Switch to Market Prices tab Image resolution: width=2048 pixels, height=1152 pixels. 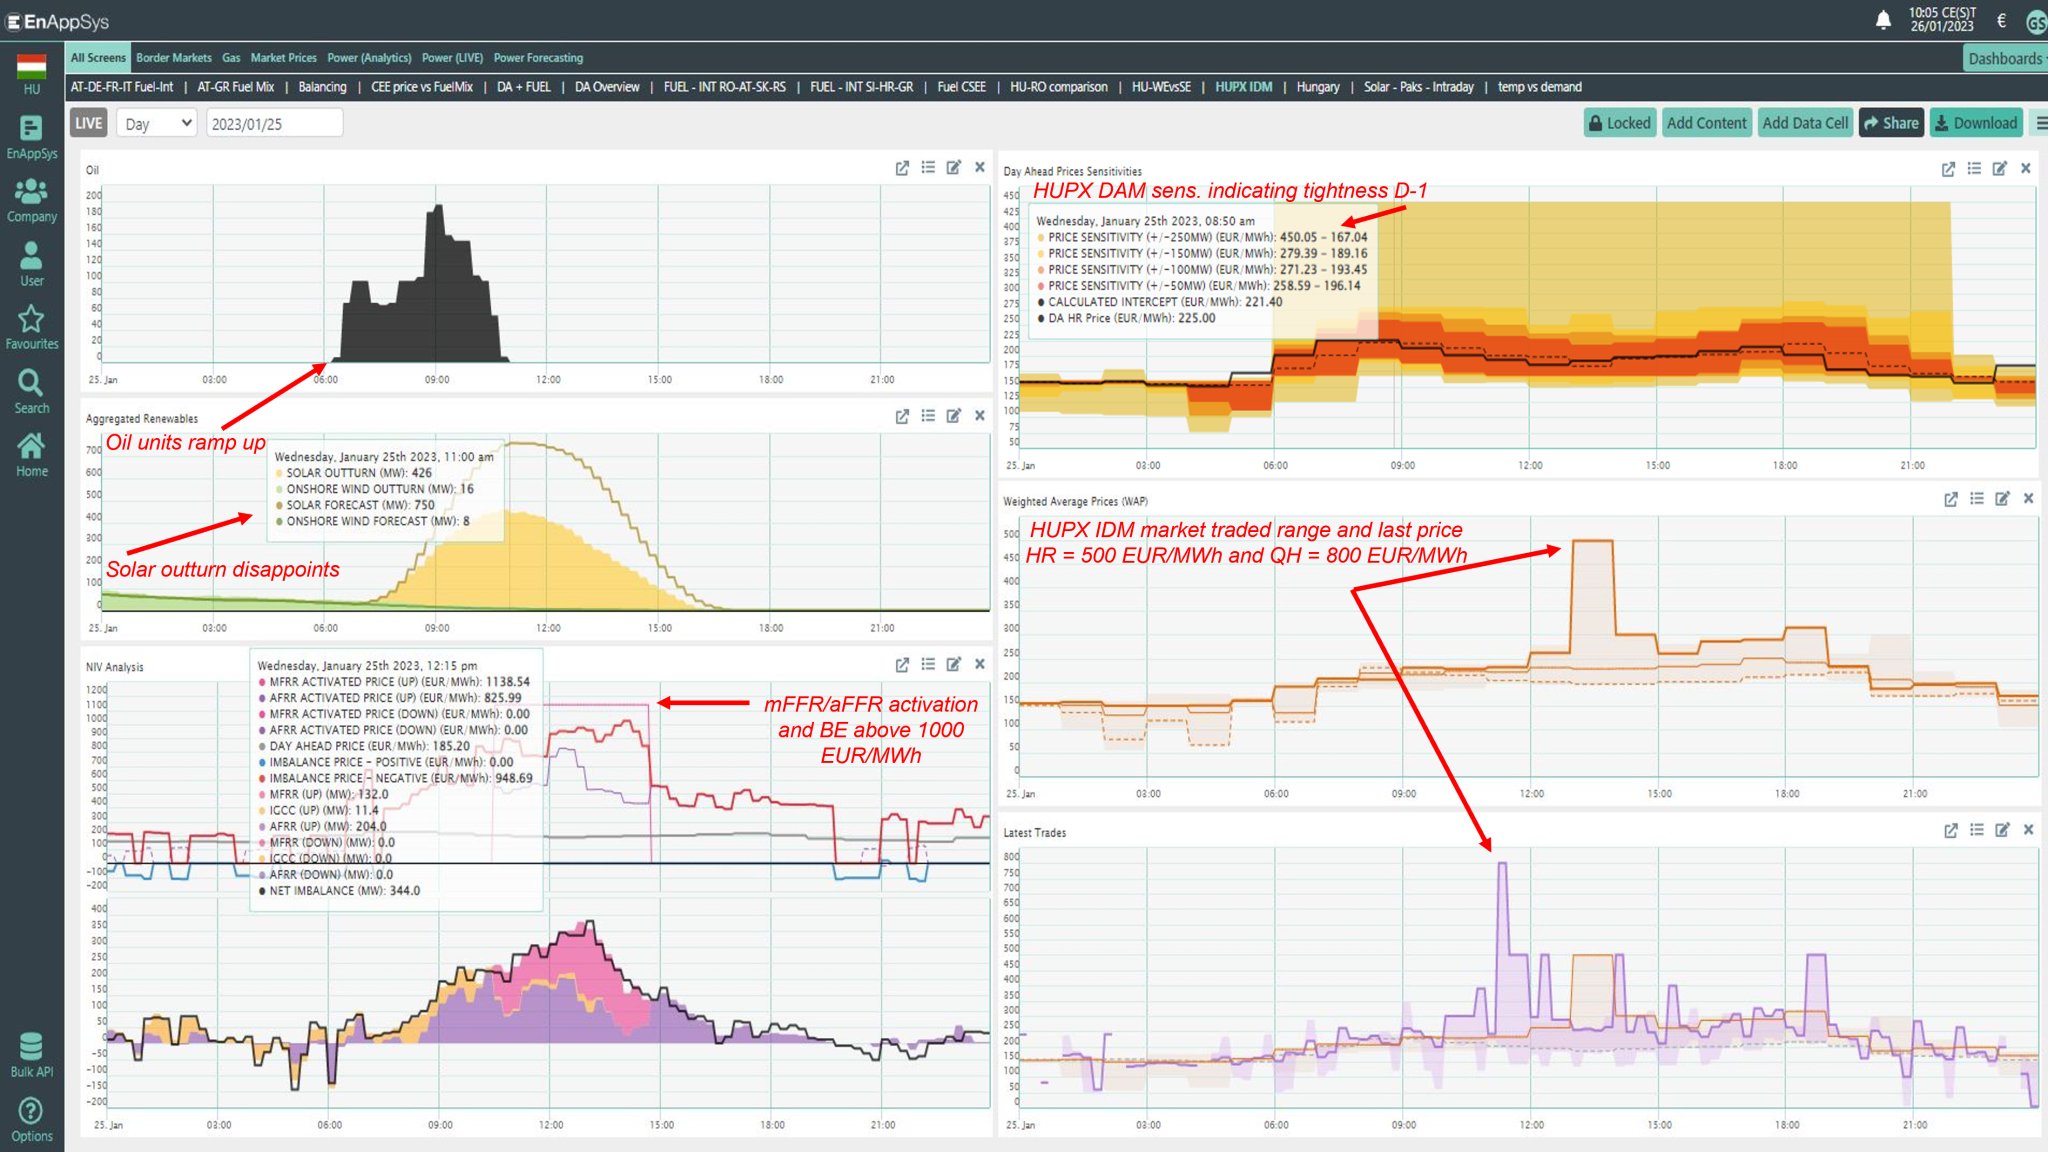(283, 58)
